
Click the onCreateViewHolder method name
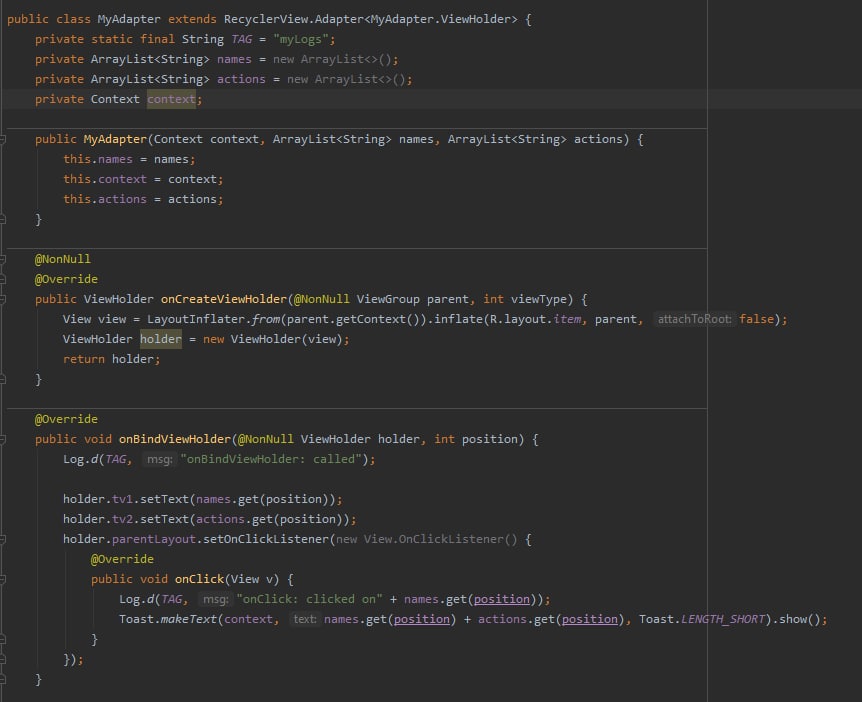pos(224,299)
